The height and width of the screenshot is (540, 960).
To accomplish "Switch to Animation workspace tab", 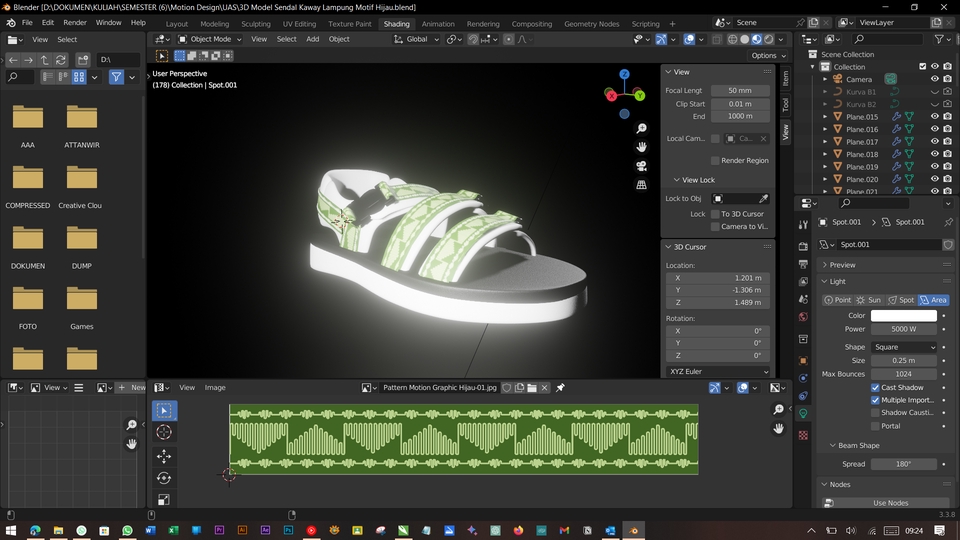I will [438, 24].
